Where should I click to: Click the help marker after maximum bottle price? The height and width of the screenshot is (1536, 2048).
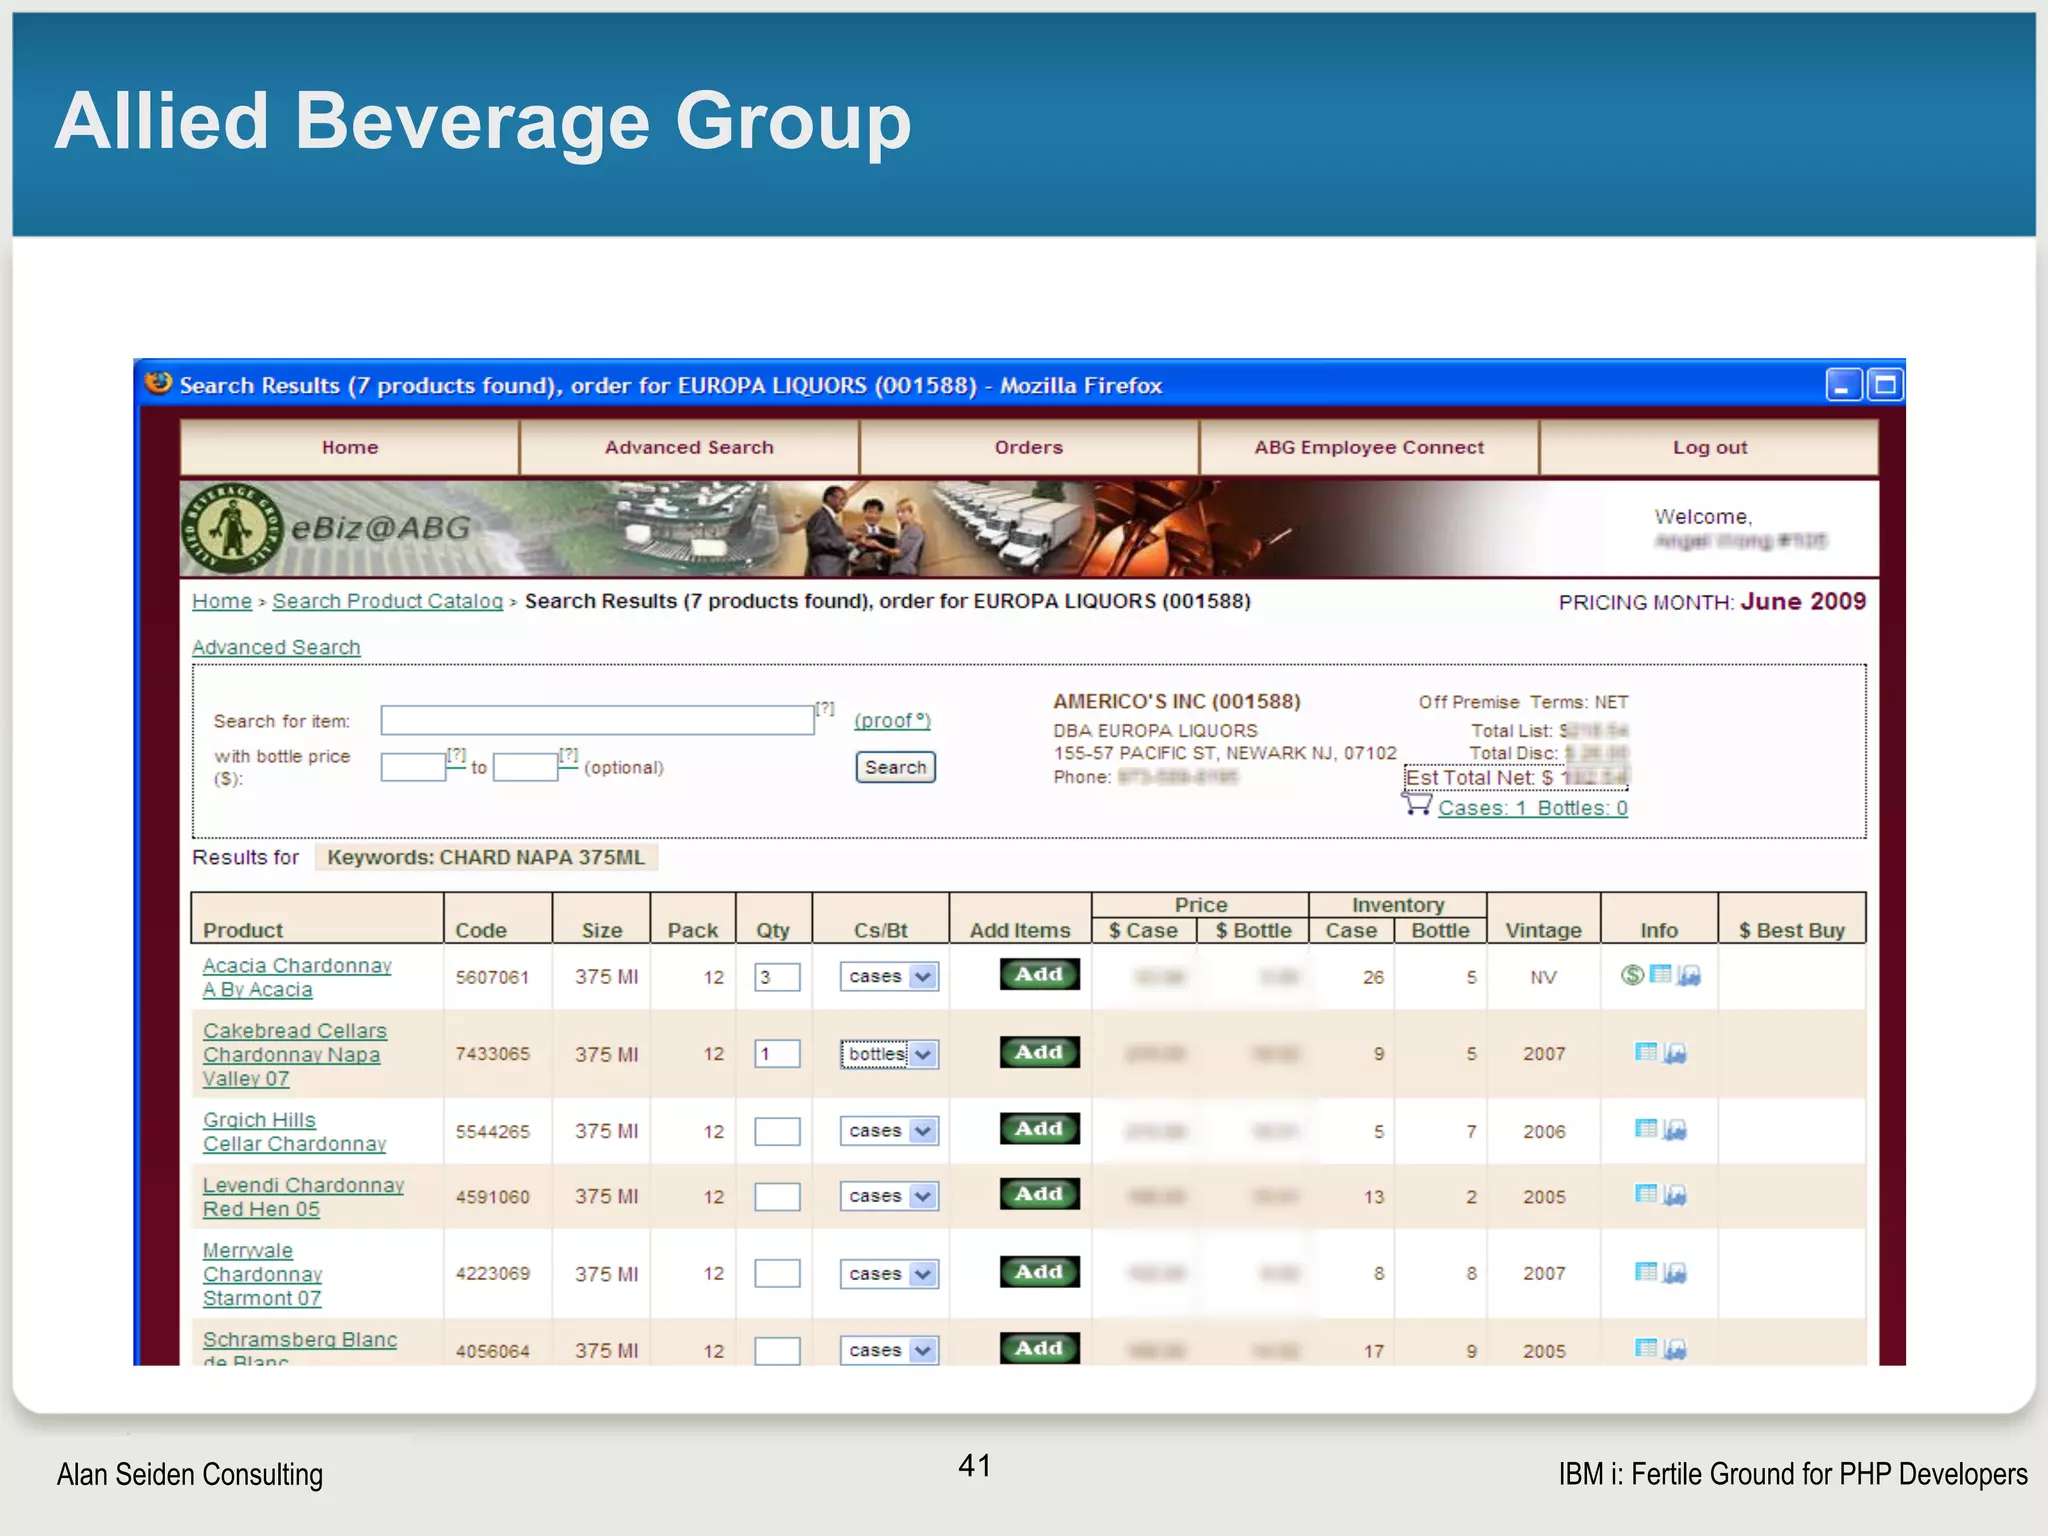[569, 755]
